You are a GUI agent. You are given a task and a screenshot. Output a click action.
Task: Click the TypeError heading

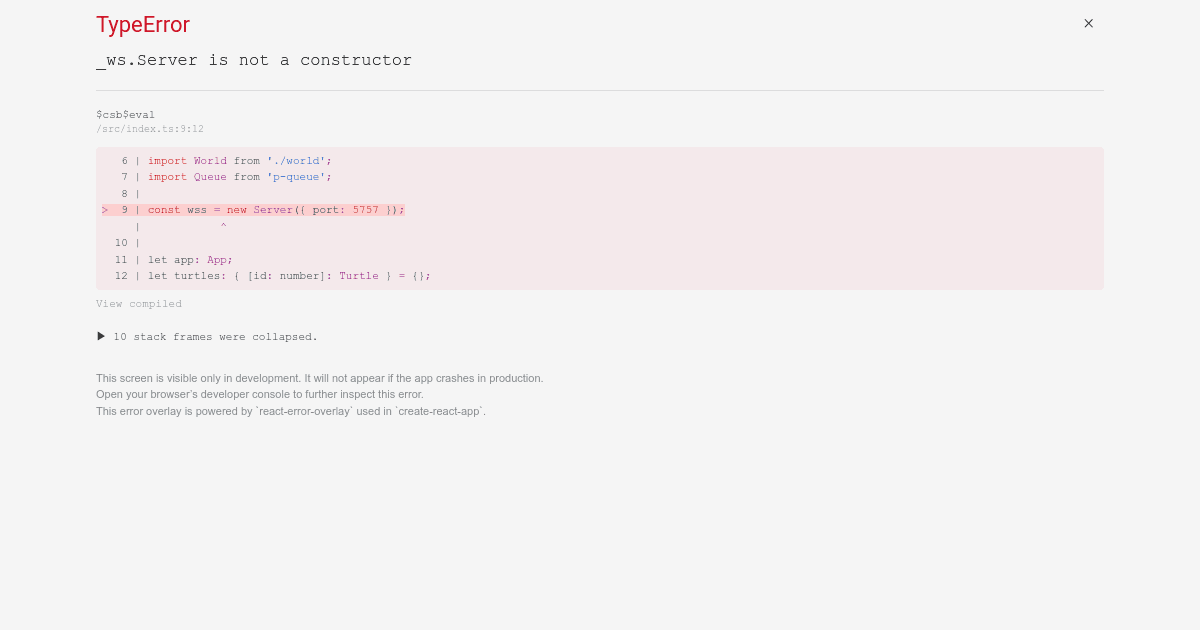[x=142, y=25]
